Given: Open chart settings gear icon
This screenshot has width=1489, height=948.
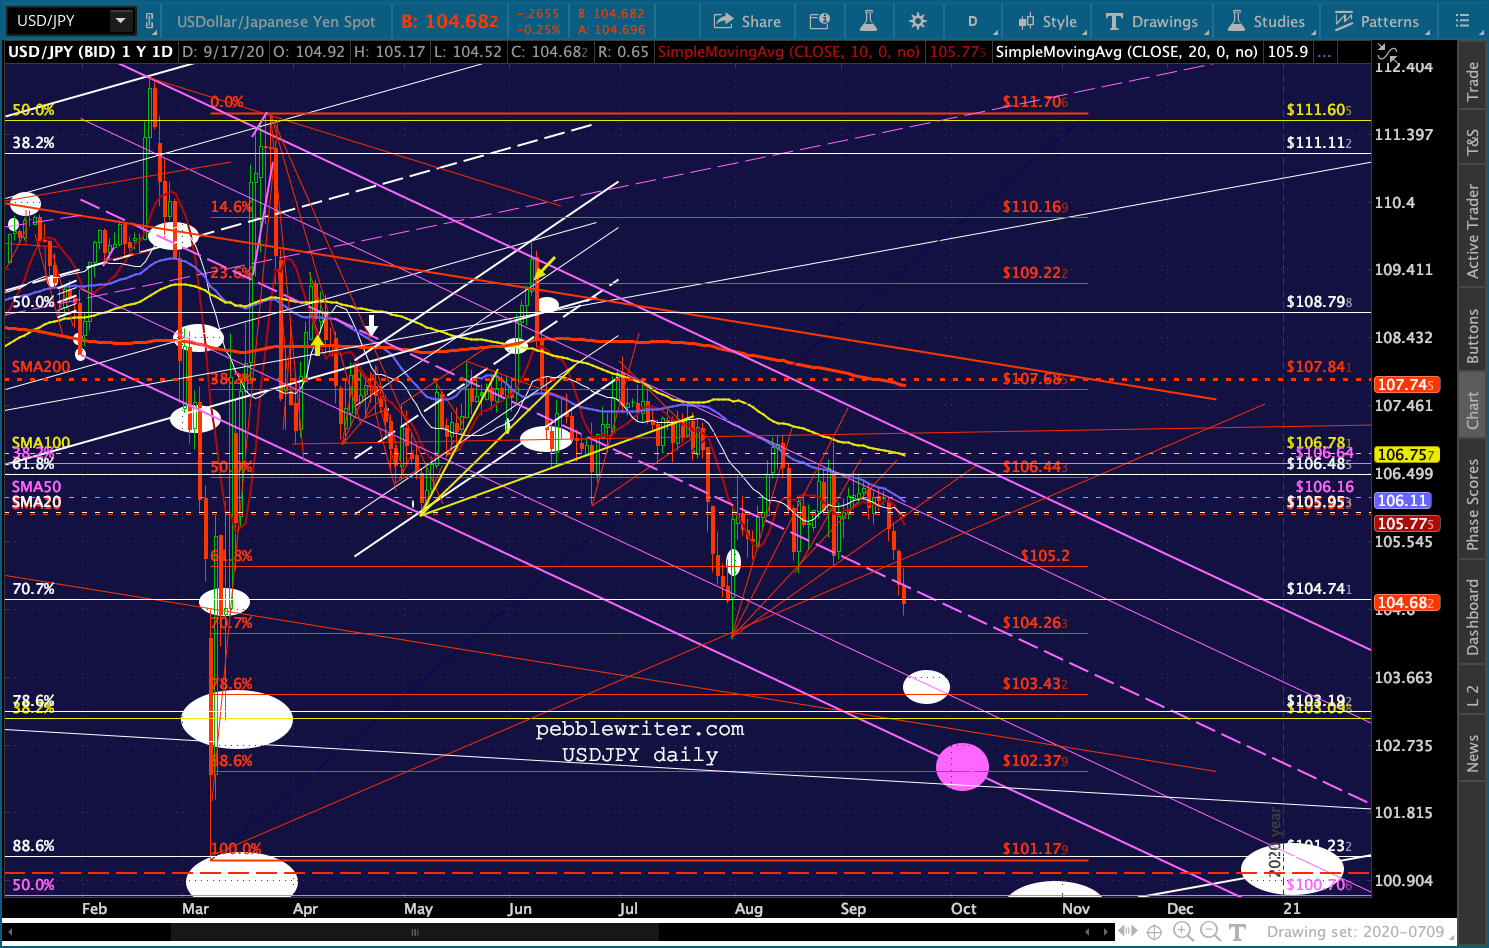Looking at the screenshot, I should coord(918,21).
